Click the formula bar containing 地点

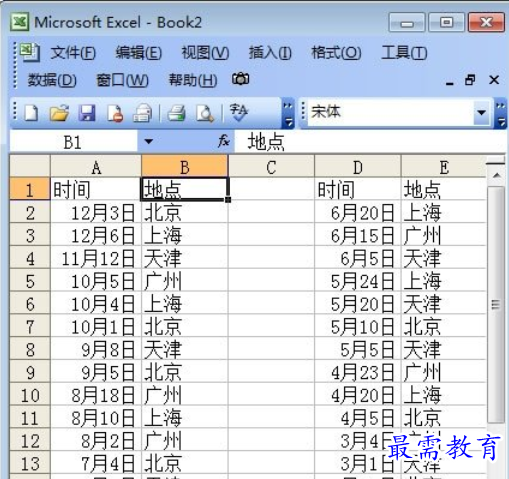pyautogui.click(x=370, y=142)
